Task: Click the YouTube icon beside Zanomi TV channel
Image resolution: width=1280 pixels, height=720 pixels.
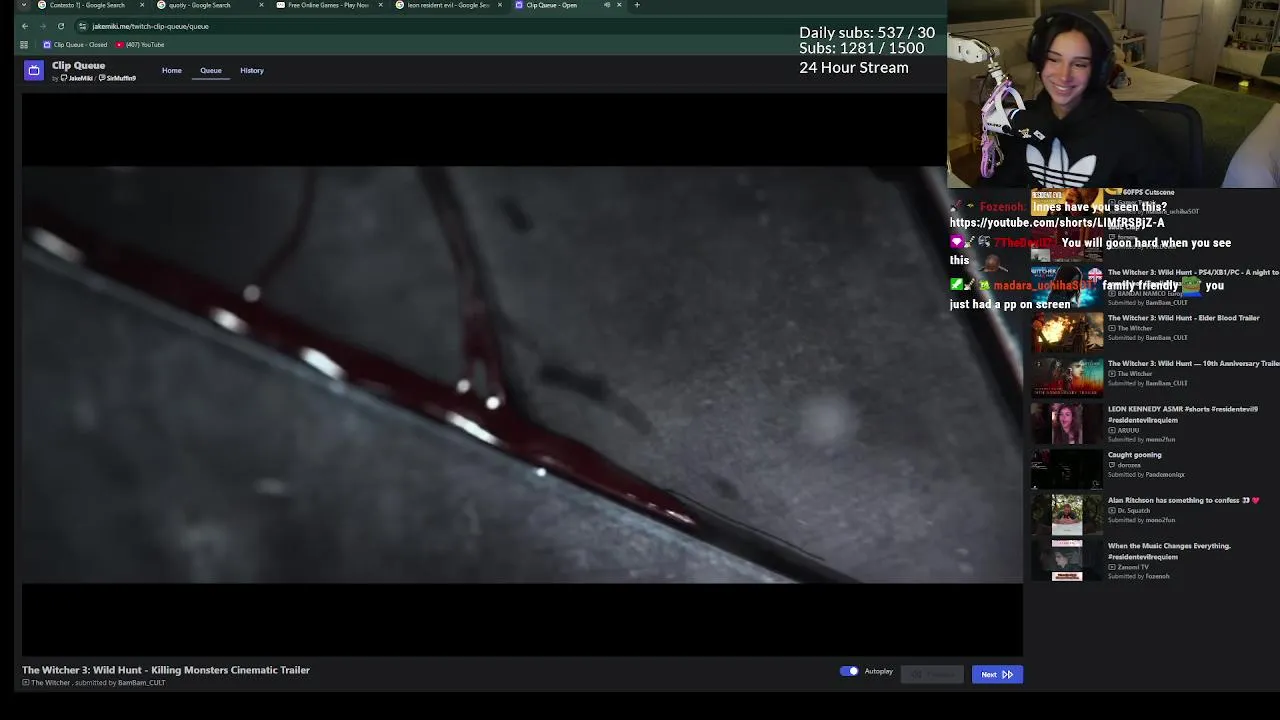Action: pos(1111,567)
